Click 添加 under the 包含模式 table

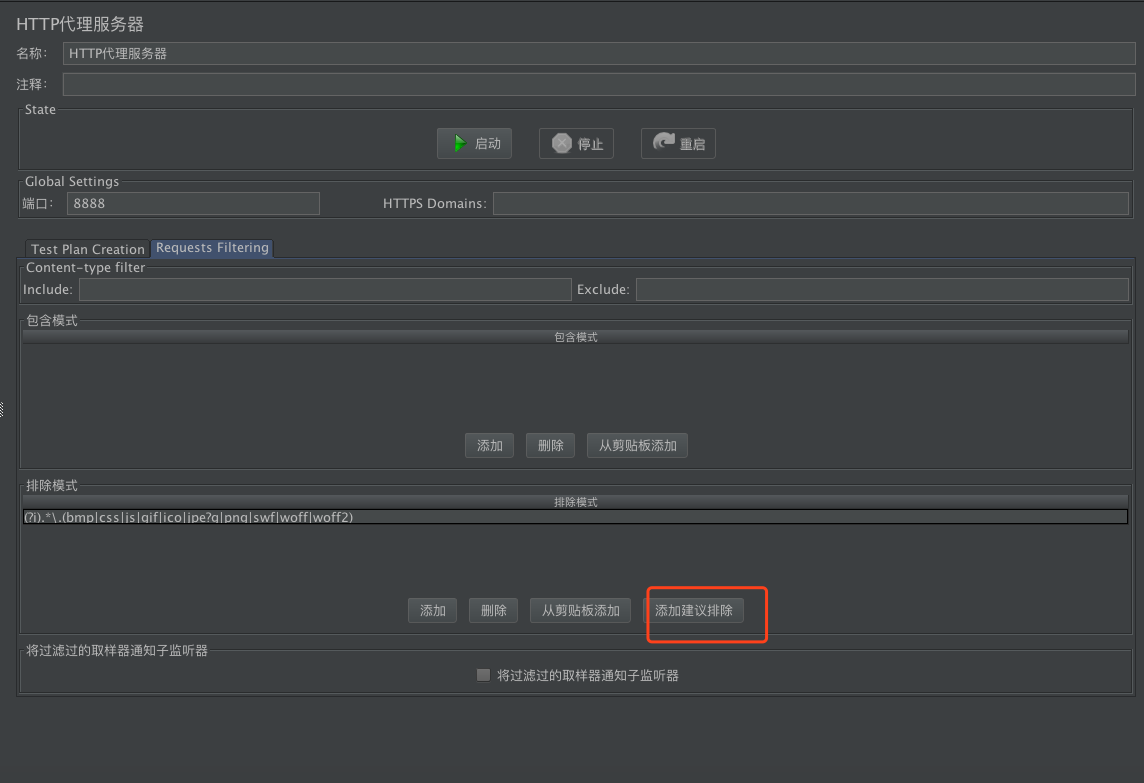click(x=490, y=446)
